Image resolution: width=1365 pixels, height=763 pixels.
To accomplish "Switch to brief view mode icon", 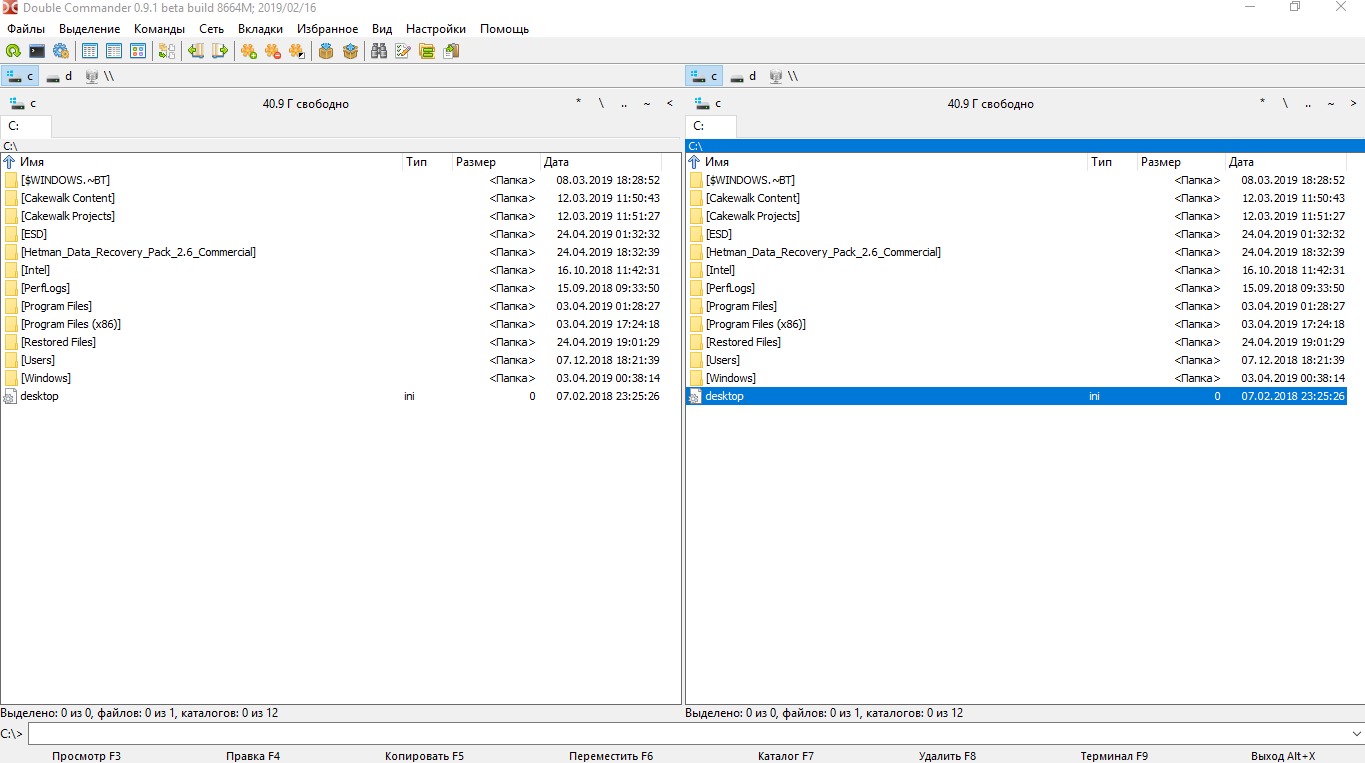I will point(90,51).
